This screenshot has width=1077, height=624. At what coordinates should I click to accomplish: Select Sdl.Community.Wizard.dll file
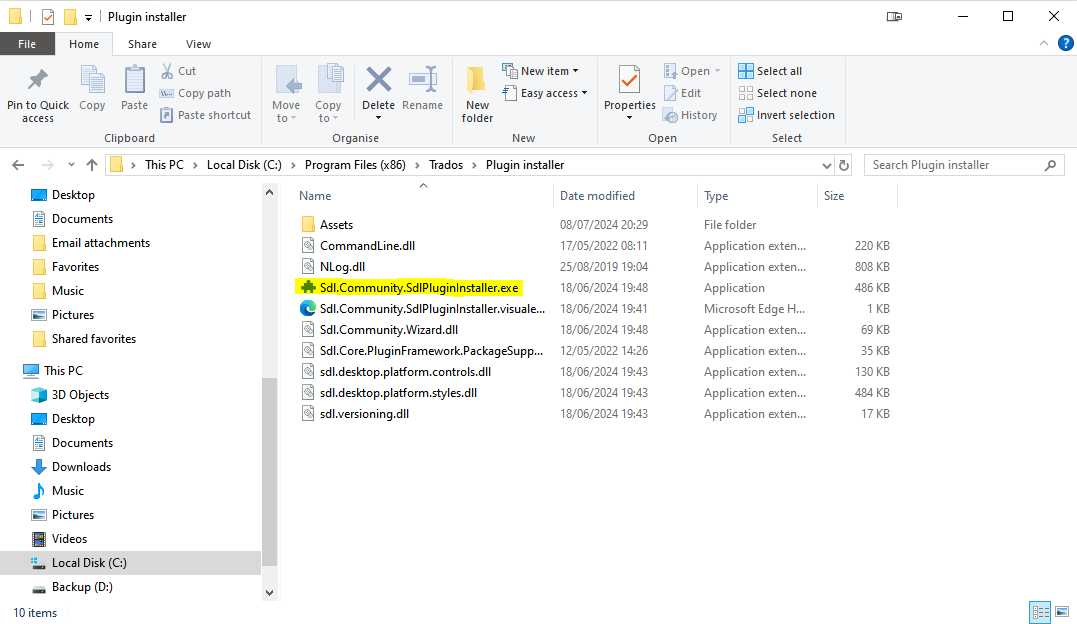379,330
